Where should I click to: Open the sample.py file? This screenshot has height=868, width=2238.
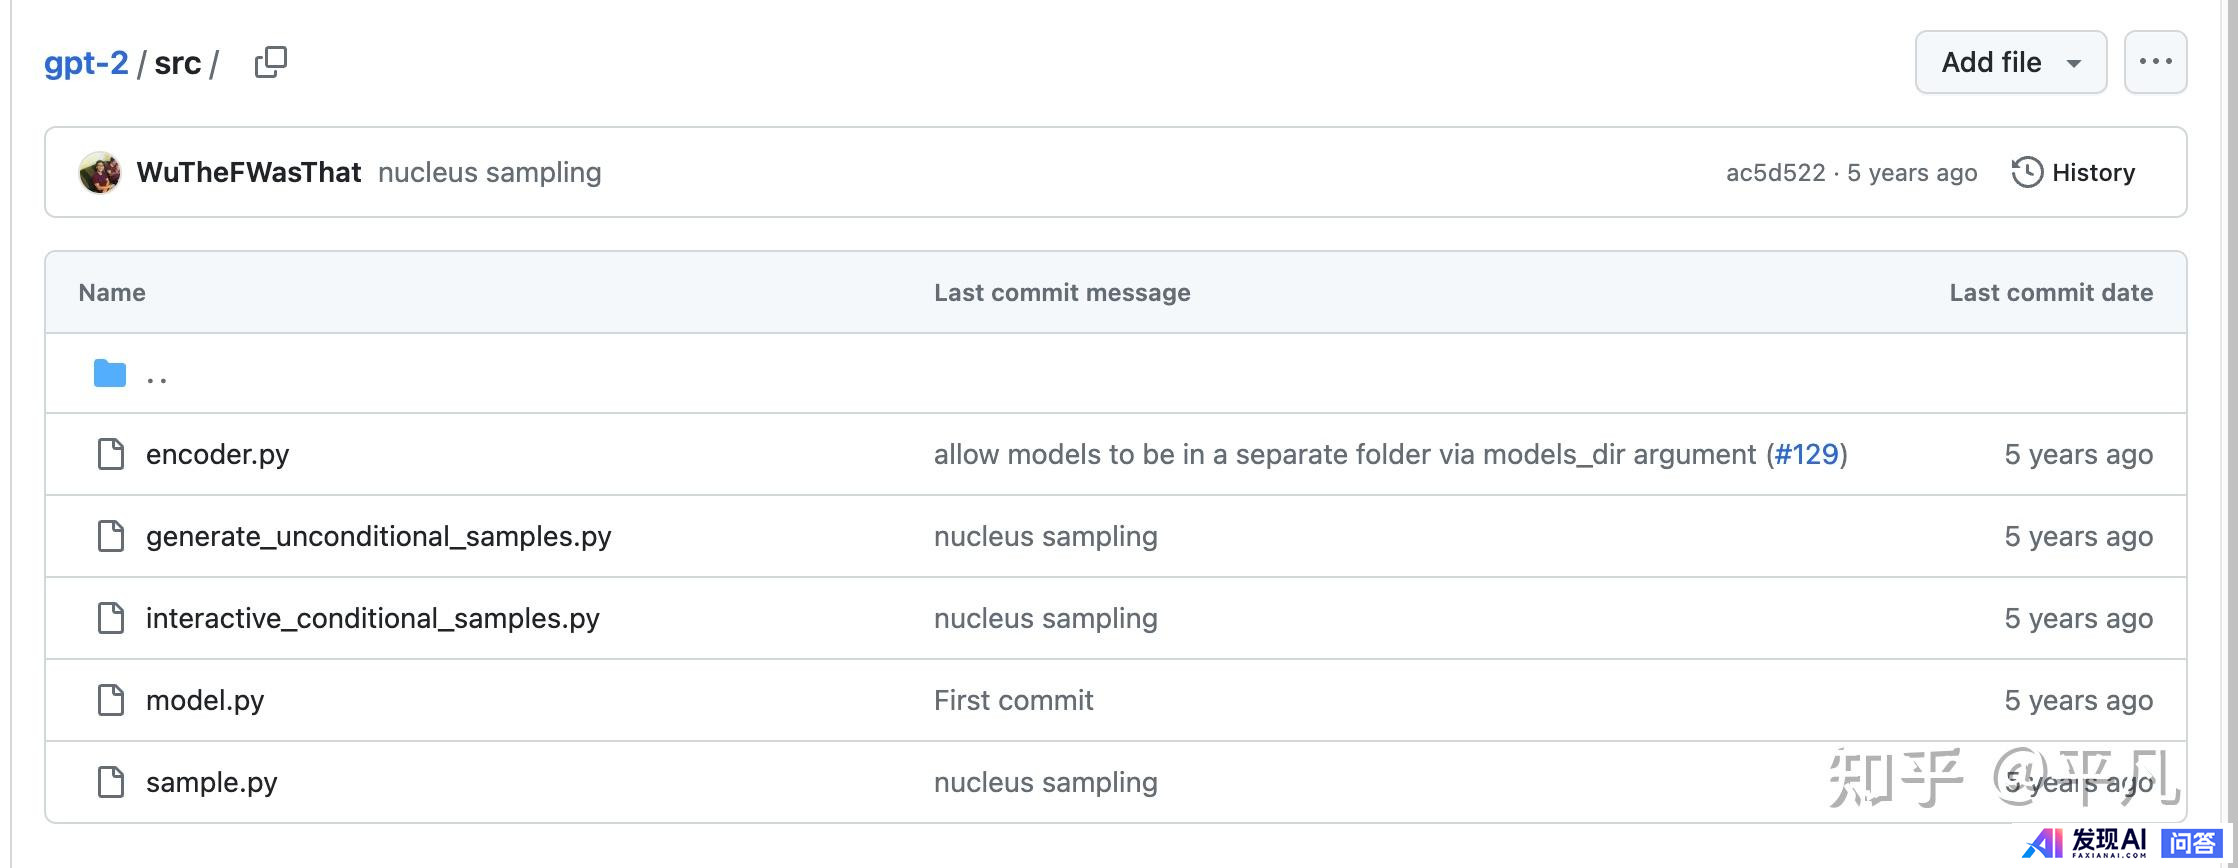211,783
